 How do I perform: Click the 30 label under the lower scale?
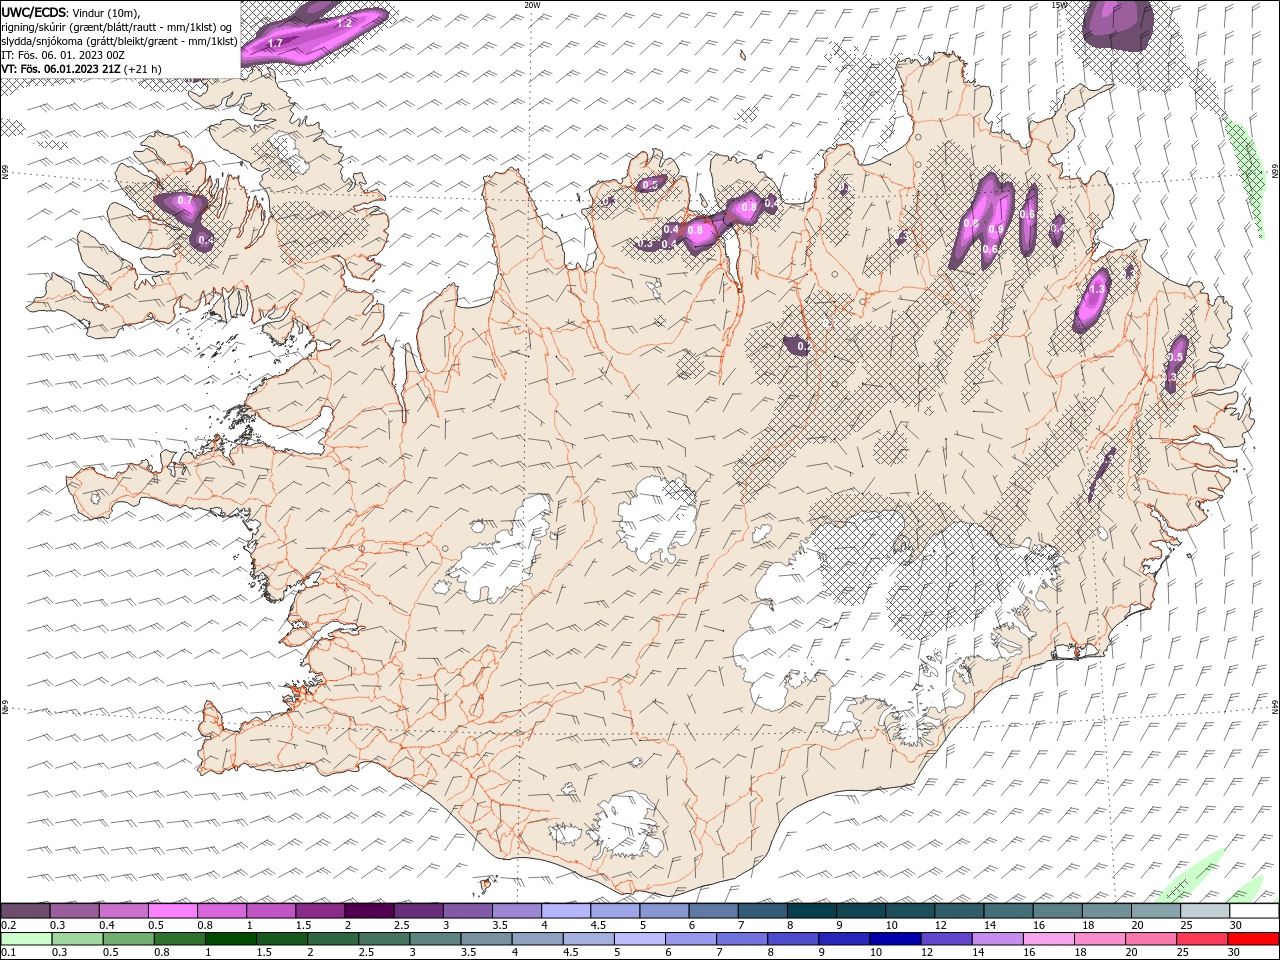click(1235, 953)
